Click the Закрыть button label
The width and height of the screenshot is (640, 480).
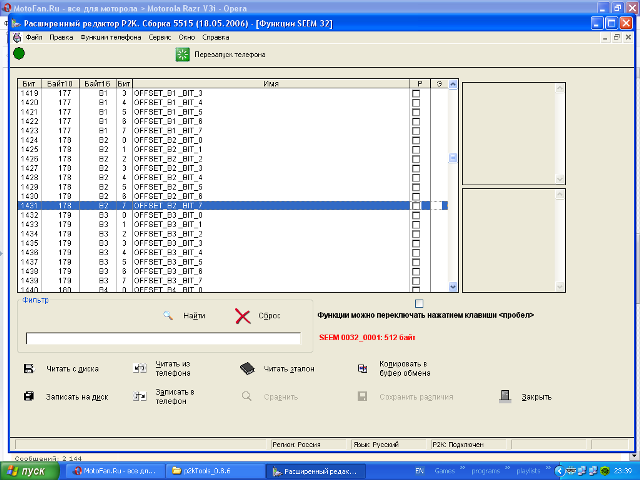click(x=536, y=397)
